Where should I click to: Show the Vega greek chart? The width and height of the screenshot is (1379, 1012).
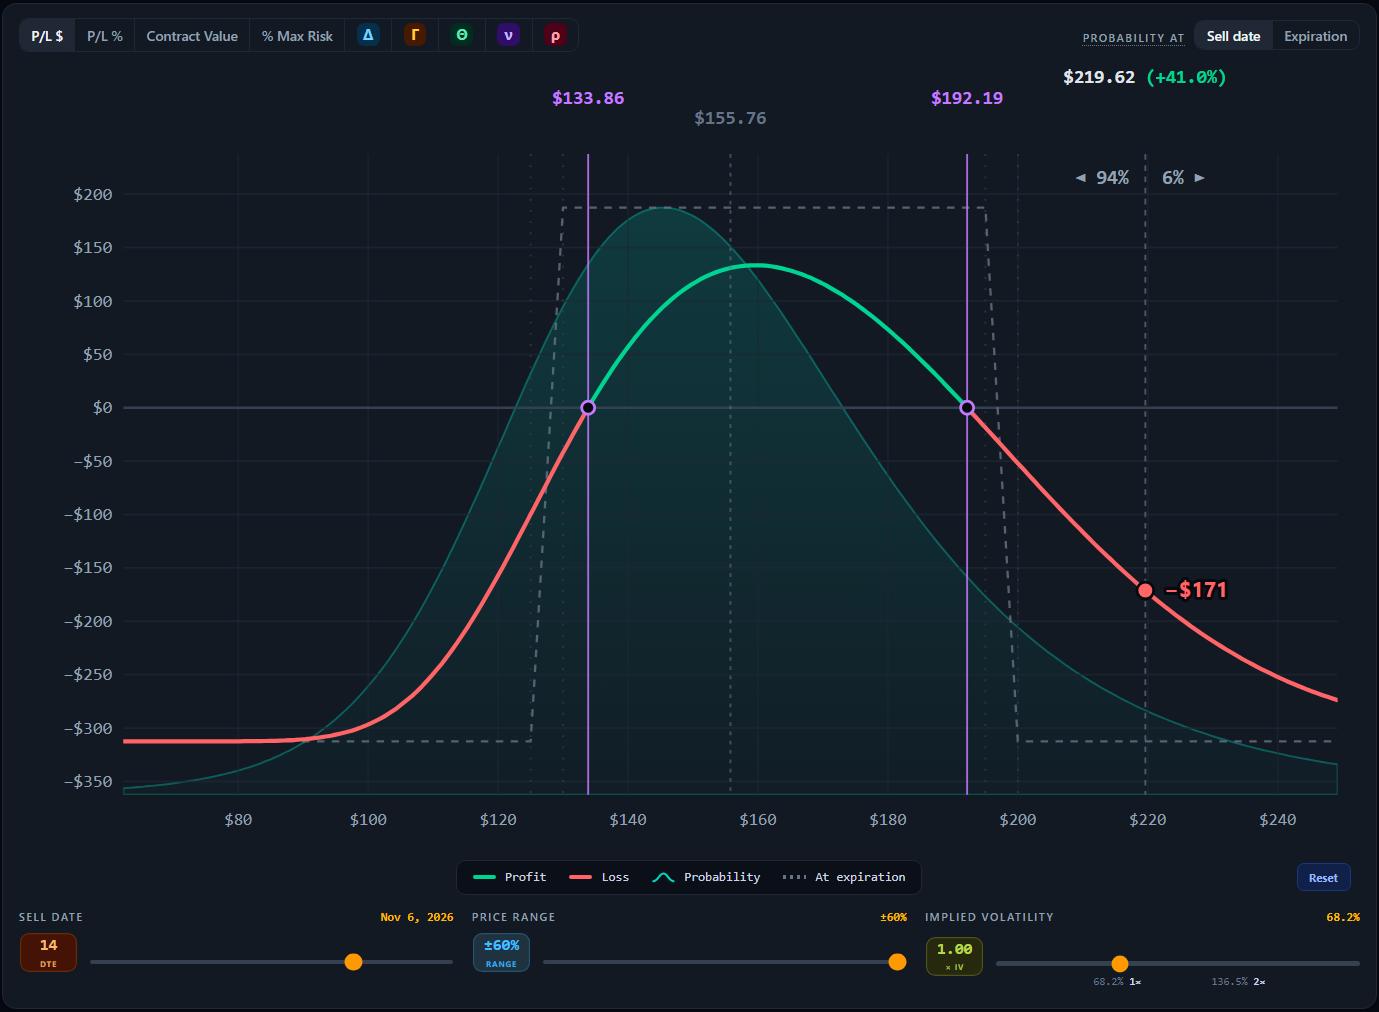pyautogui.click(x=509, y=35)
